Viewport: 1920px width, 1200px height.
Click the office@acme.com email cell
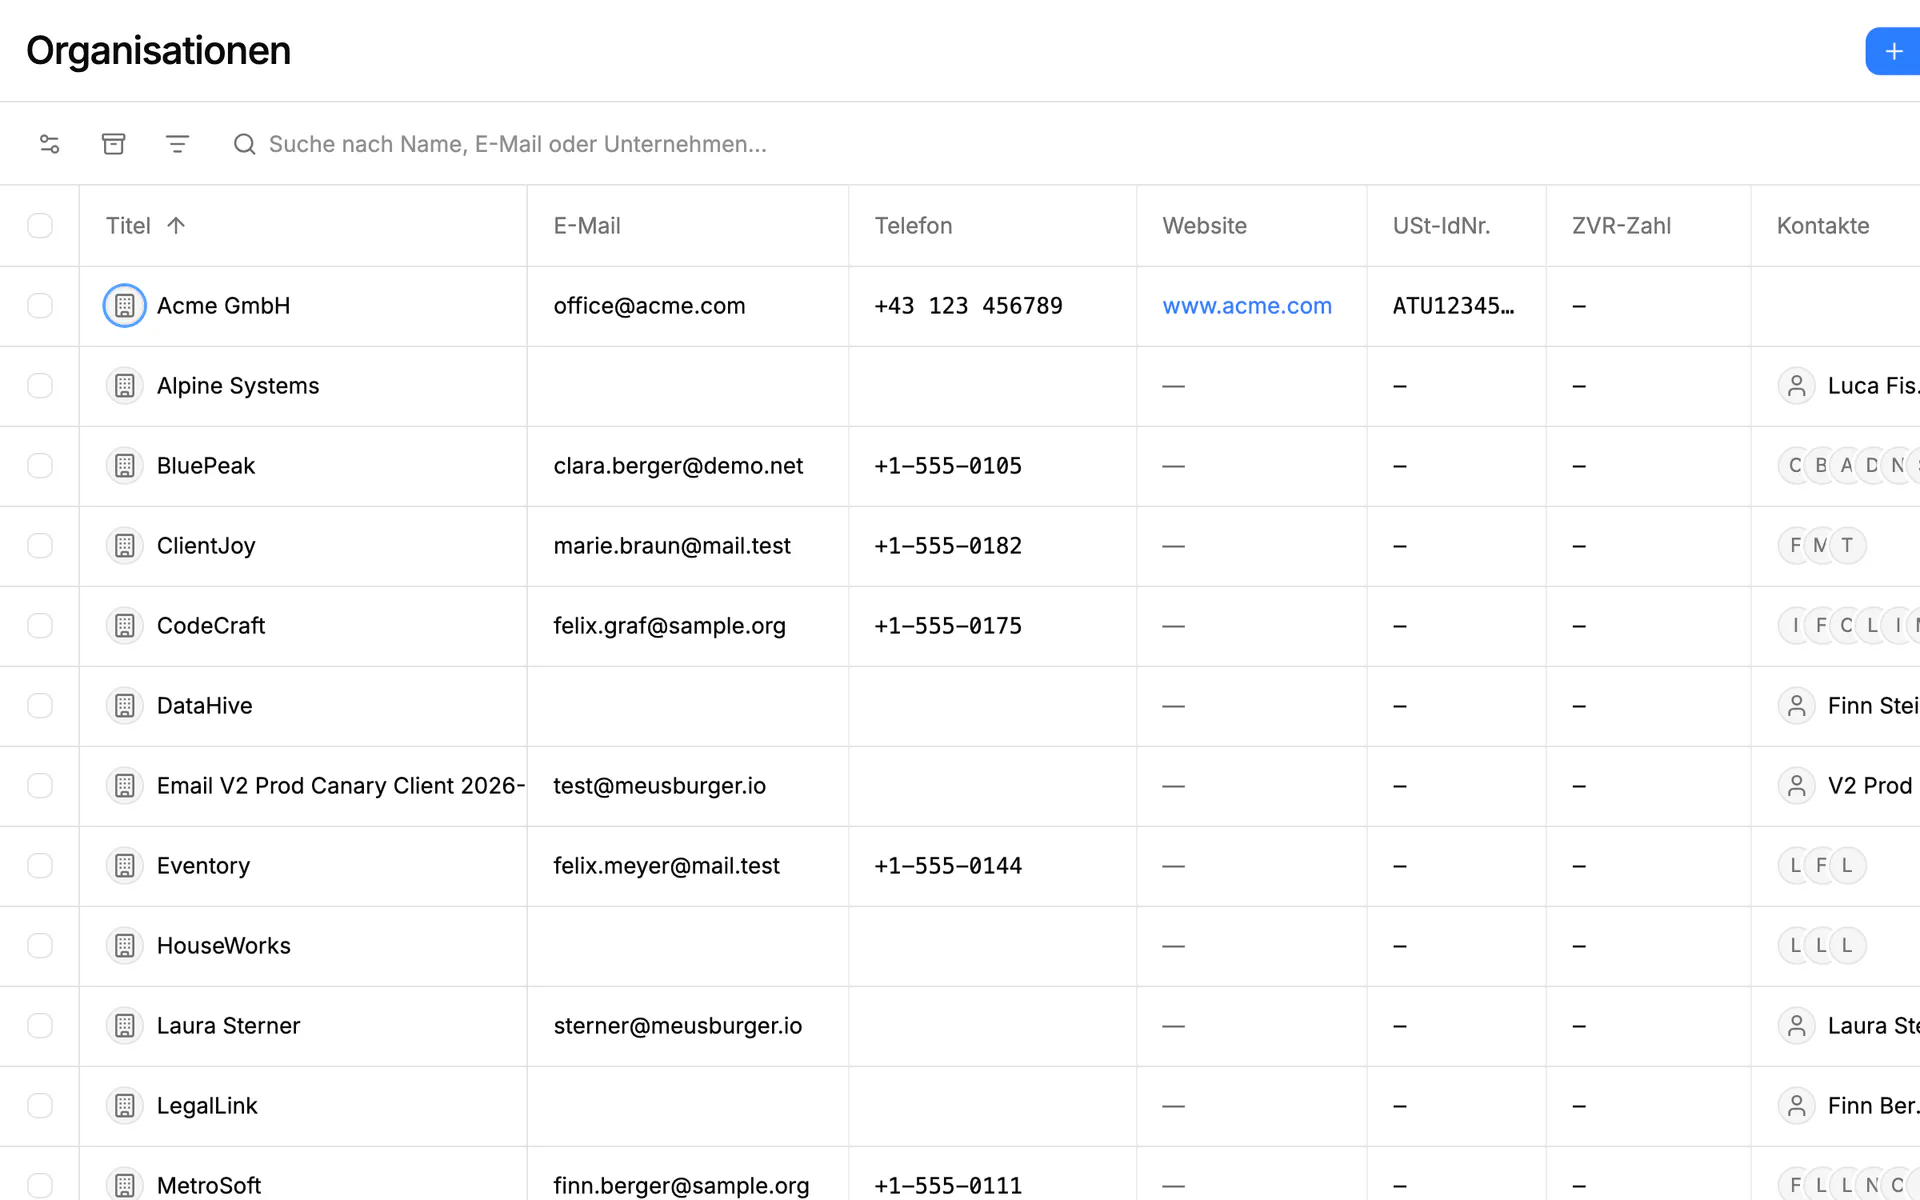click(688, 306)
